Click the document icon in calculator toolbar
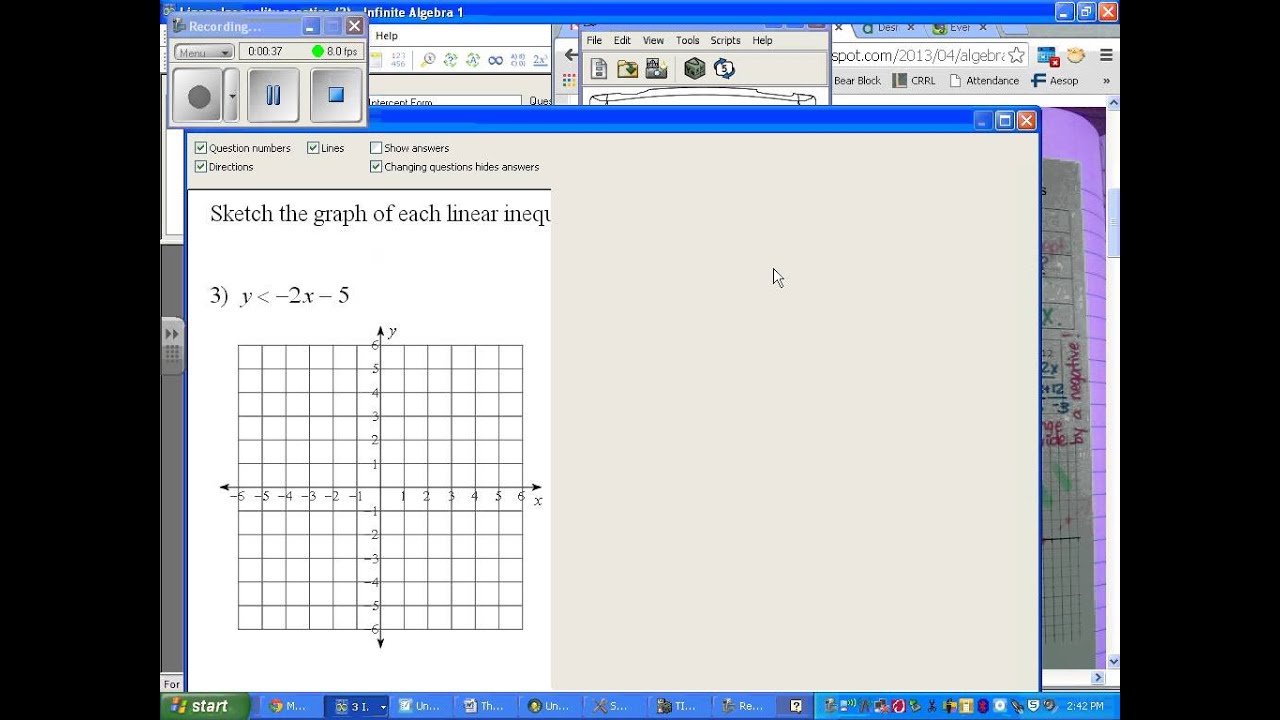 [x=599, y=69]
